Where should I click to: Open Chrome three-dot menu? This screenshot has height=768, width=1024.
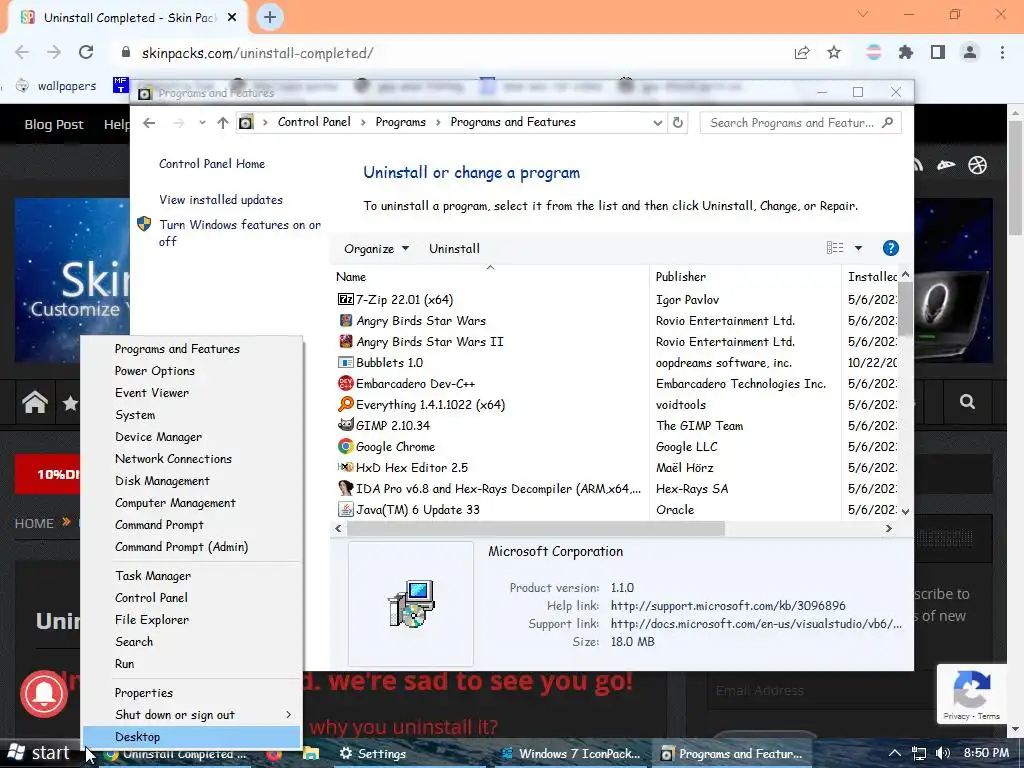point(1002,52)
